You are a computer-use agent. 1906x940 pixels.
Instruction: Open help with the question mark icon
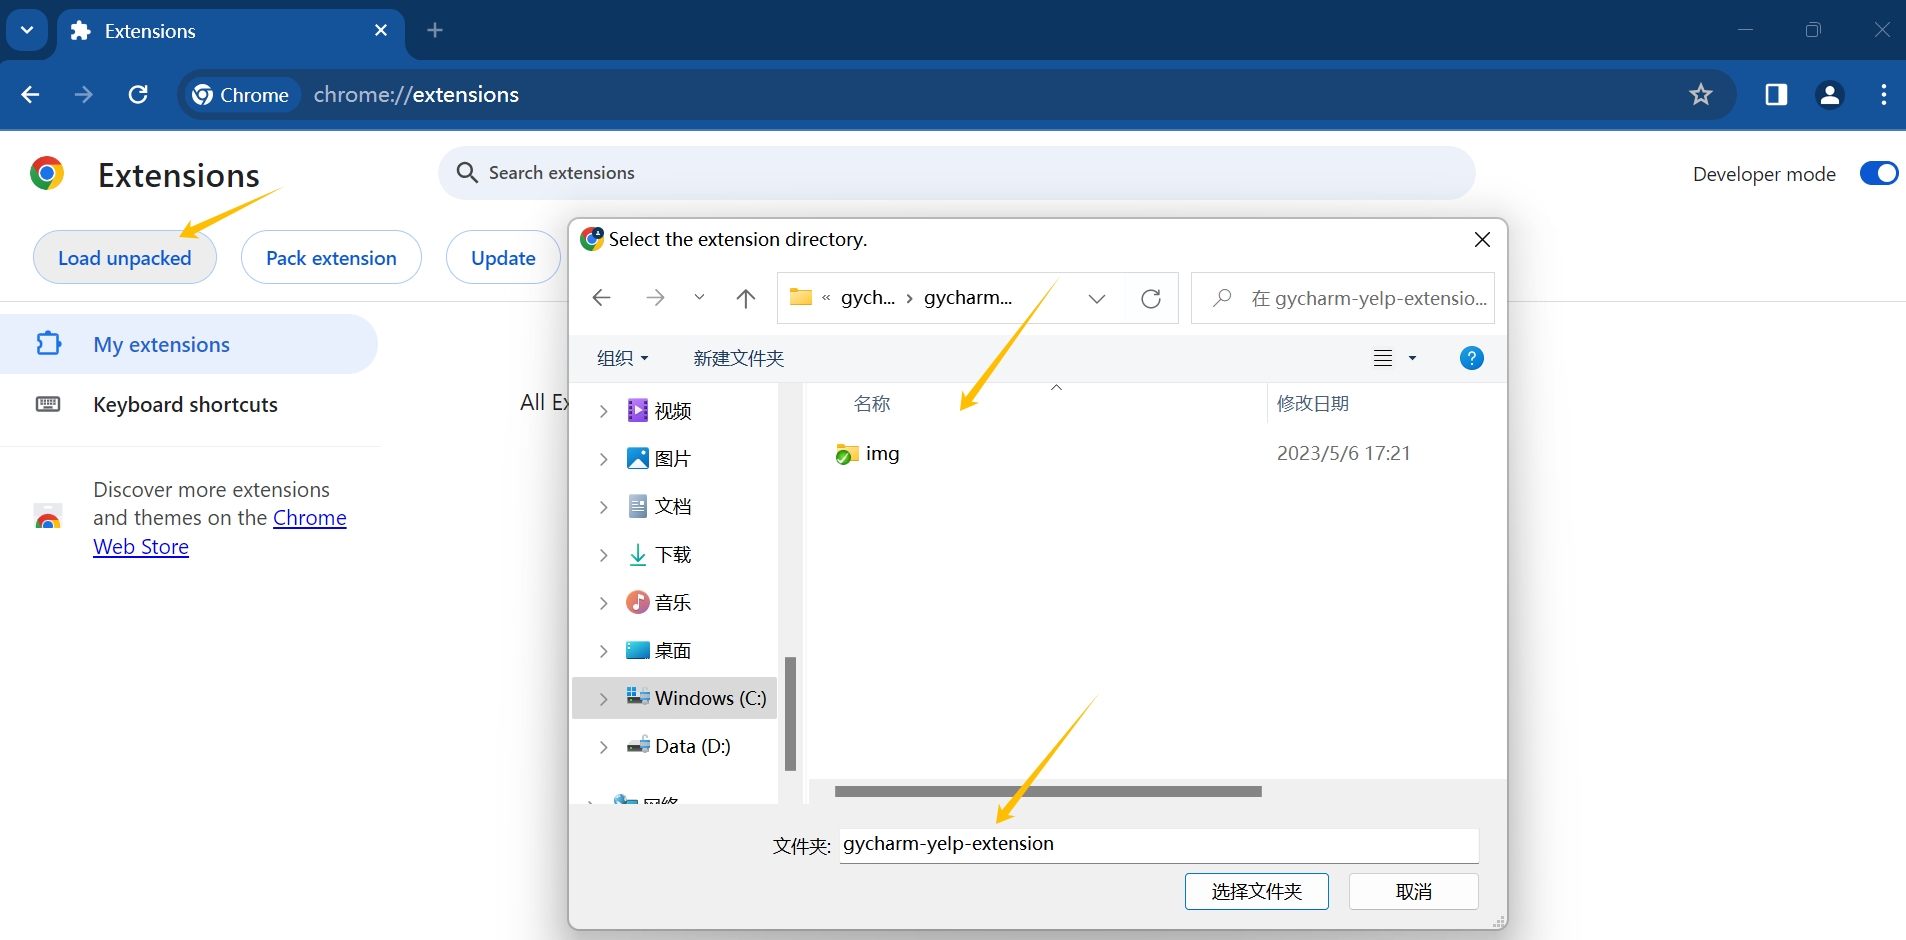coord(1471,358)
